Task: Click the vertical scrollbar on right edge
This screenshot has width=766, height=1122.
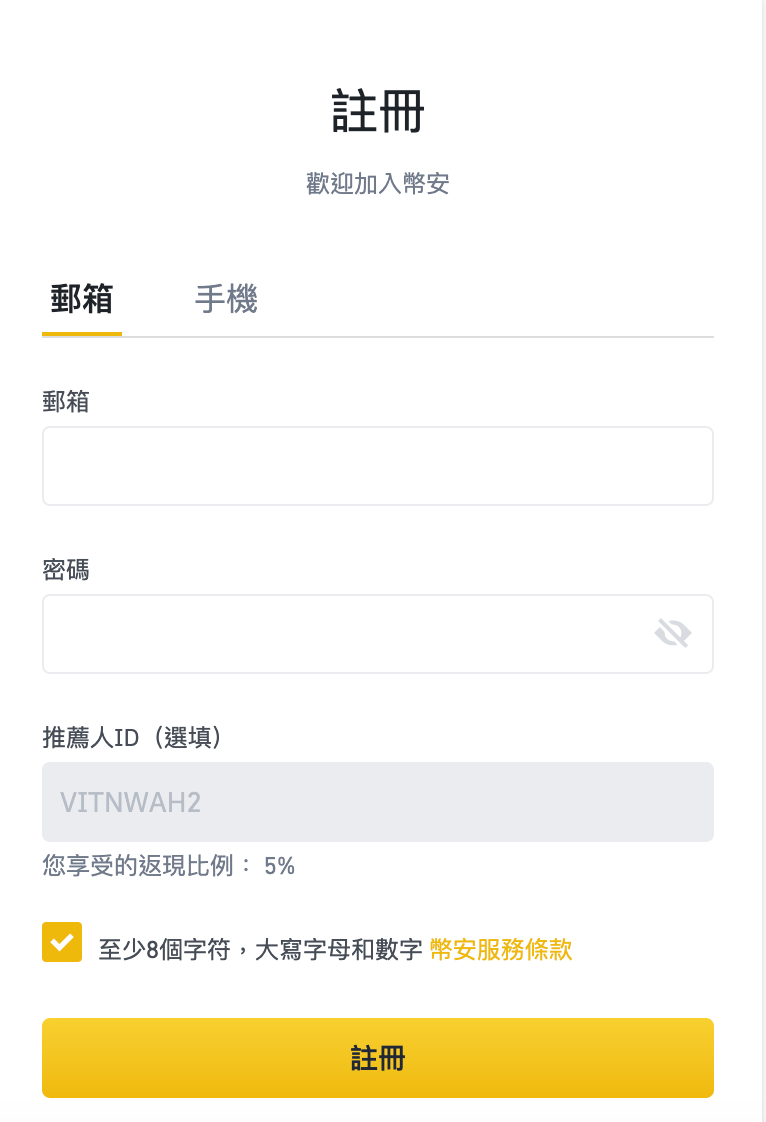Action: (x=764, y=561)
